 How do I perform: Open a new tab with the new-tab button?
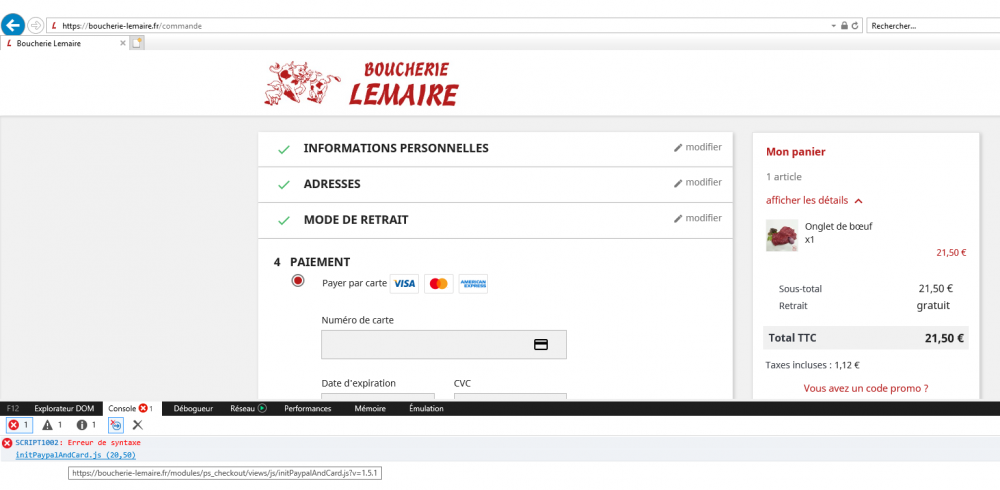pyautogui.click(x=138, y=43)
